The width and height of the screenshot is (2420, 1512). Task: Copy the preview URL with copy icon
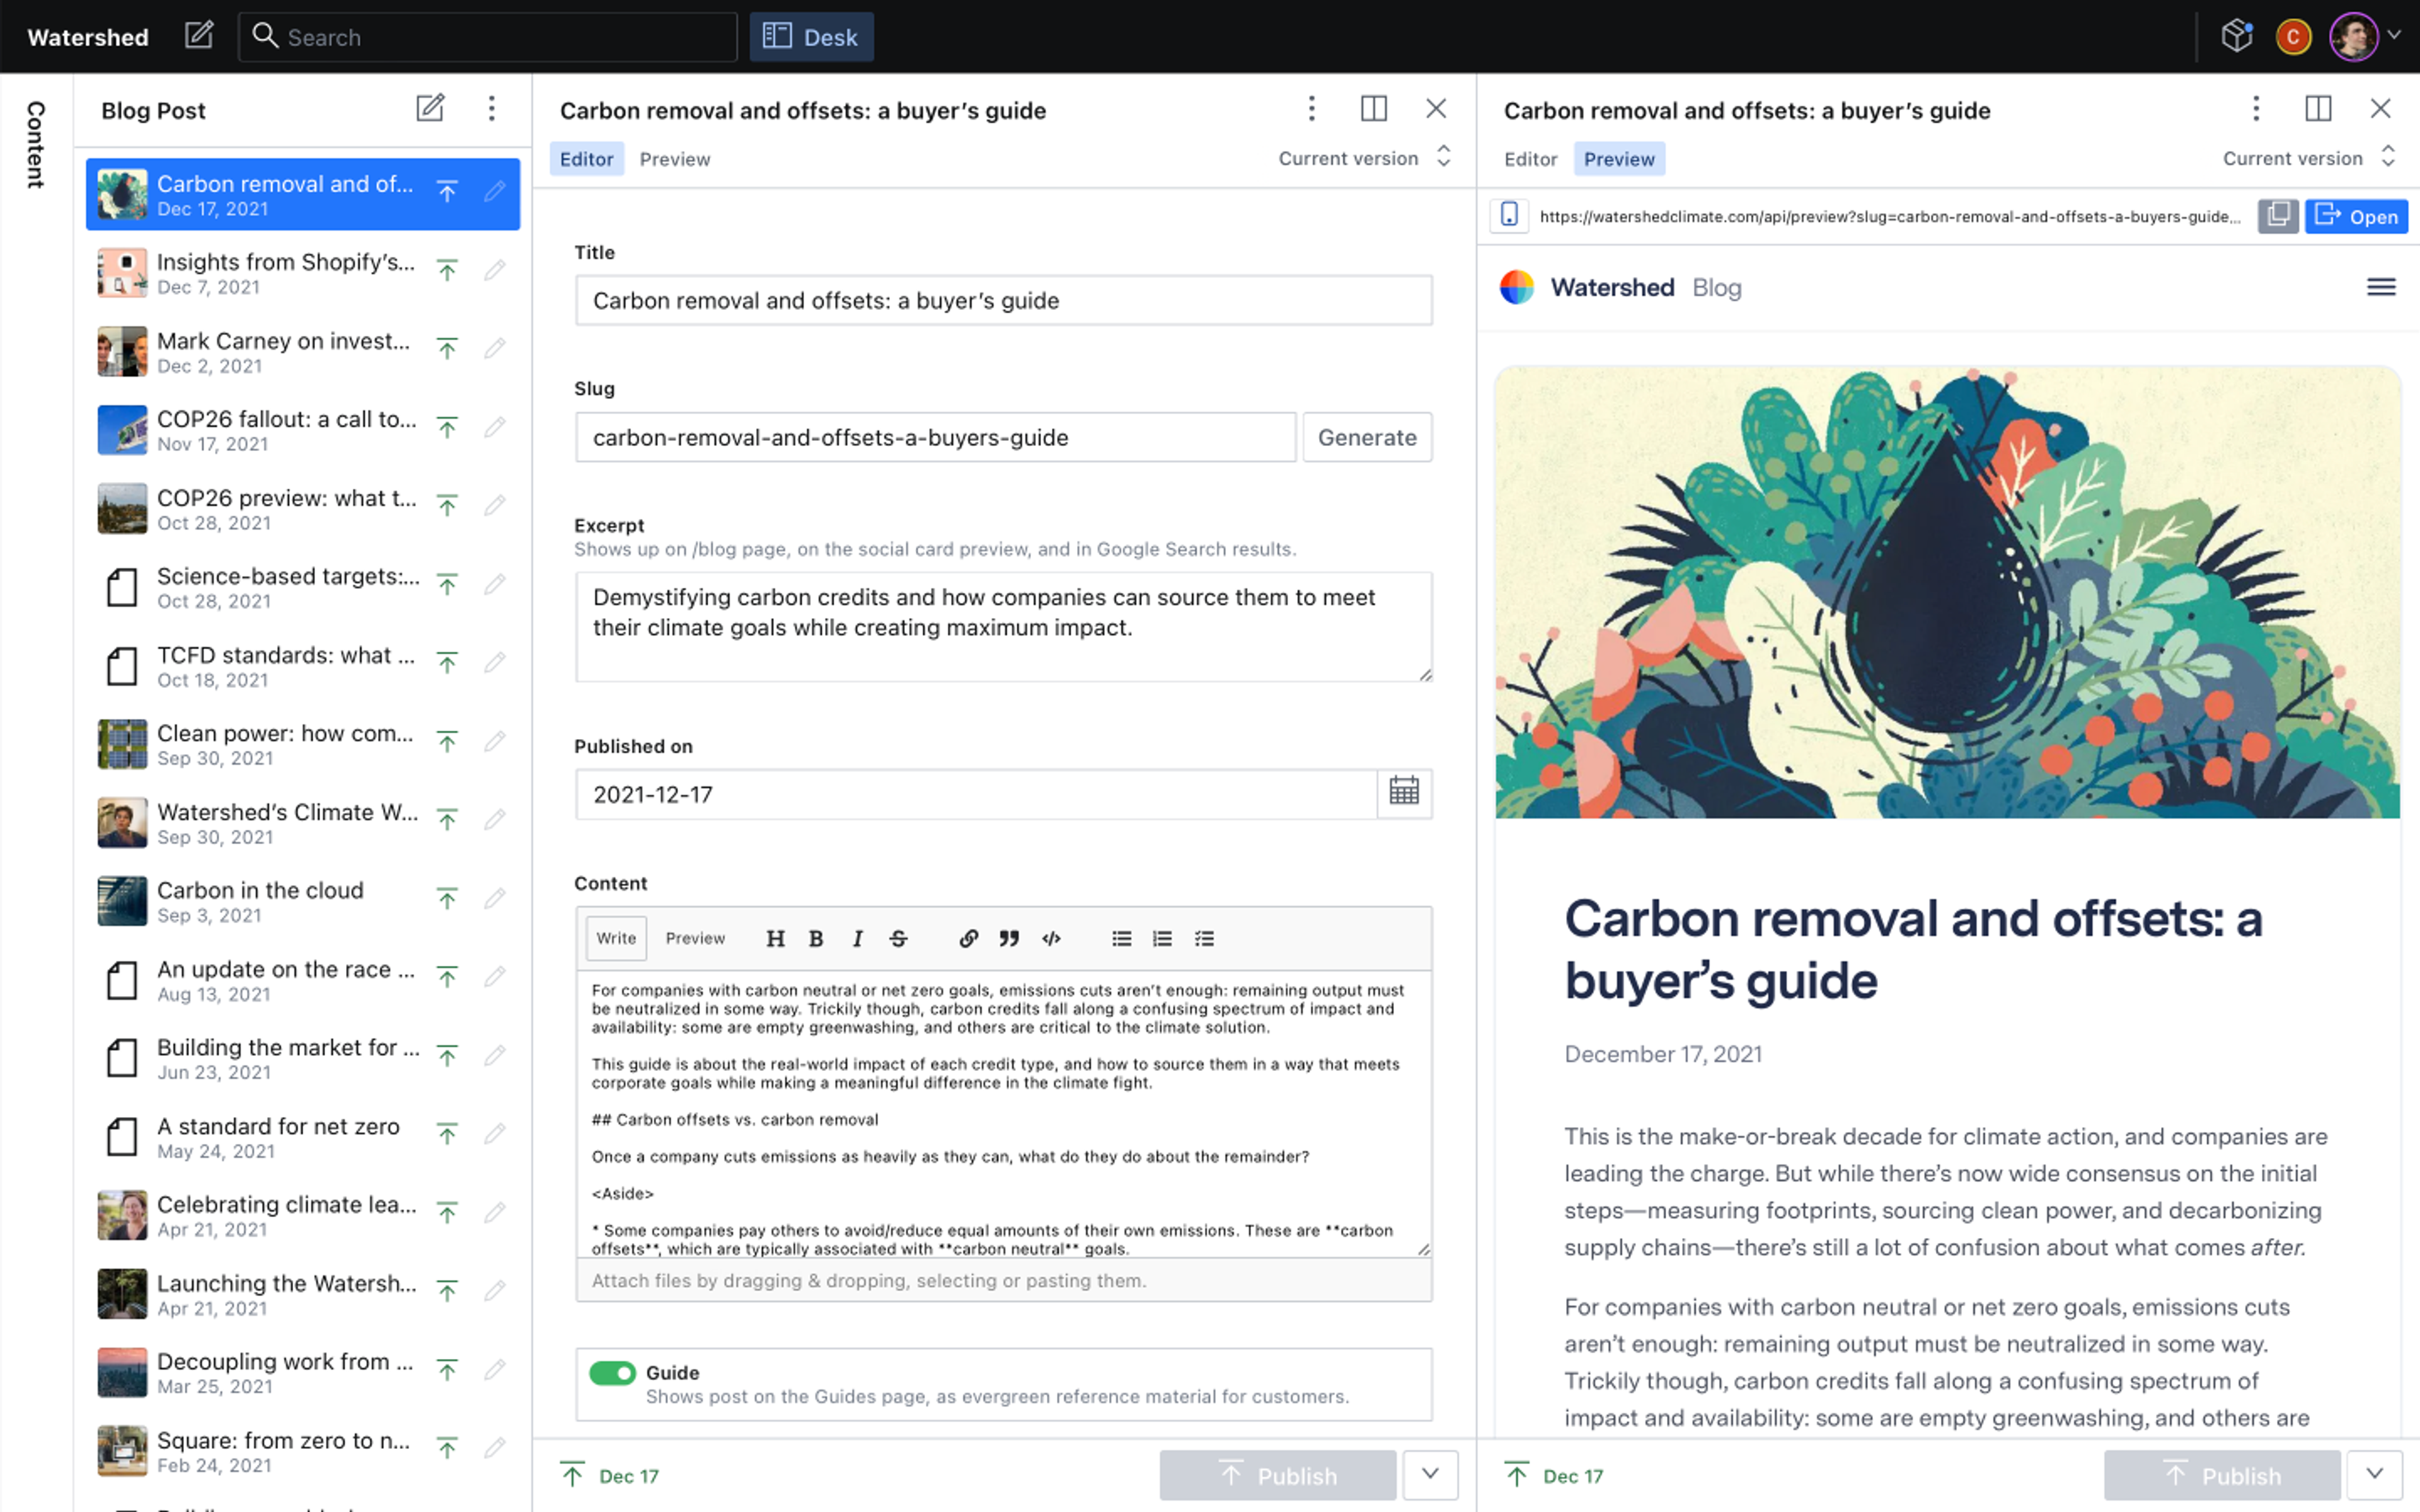pyautogui.click(x=2277, y=216)
